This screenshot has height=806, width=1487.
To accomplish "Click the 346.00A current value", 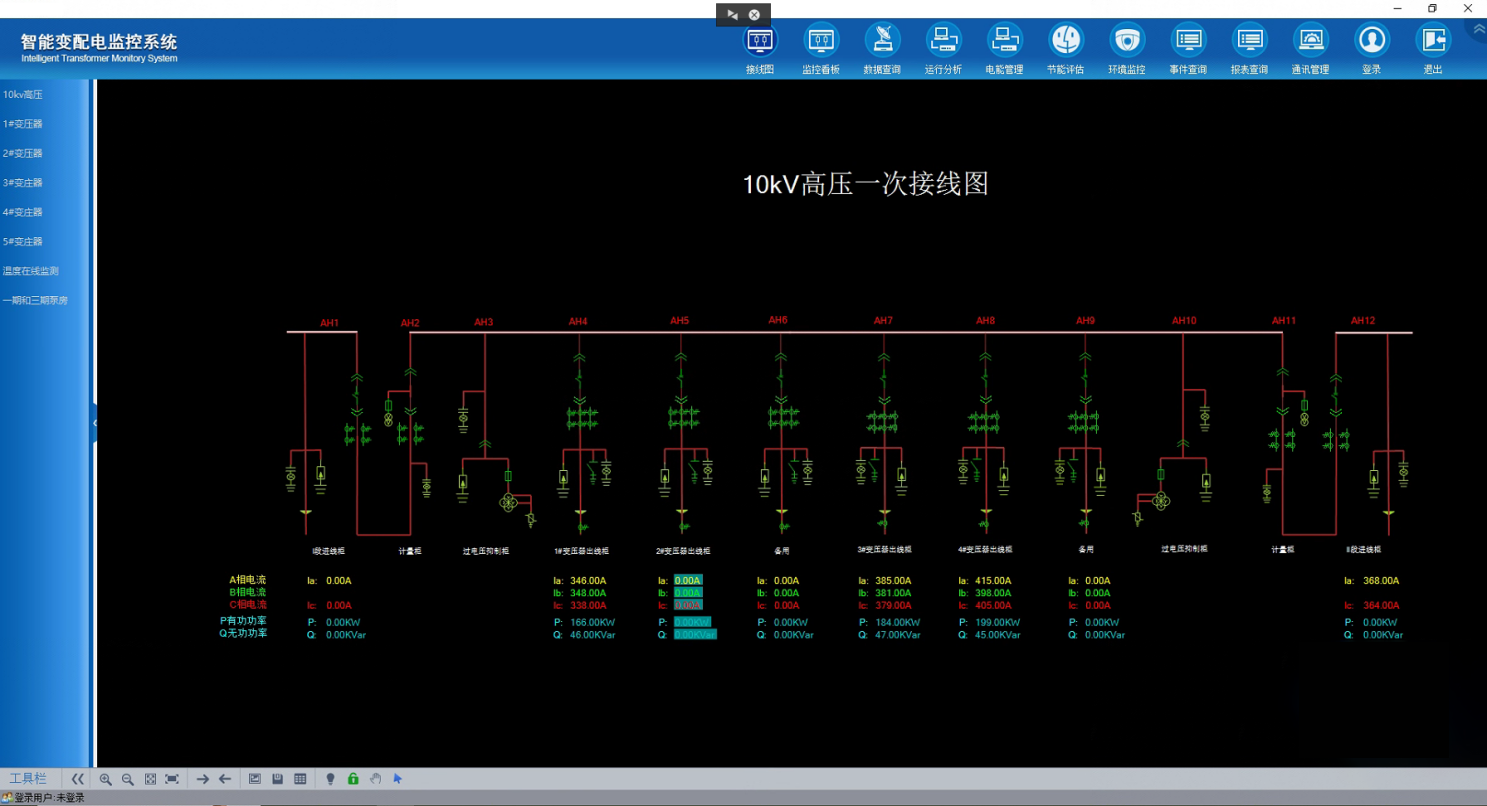I will point(588,581).
